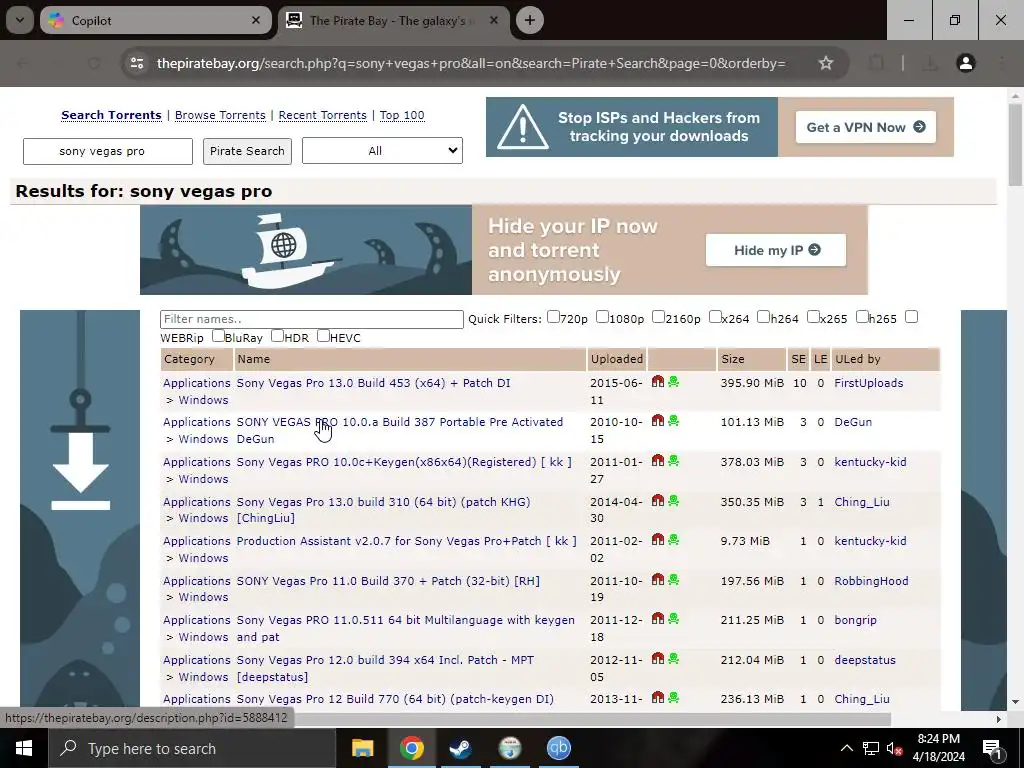The height and width of the screenshot is (768, 1024).
Task: Click the horizontal scrollbar right arrow
Action: pos(998,719)
